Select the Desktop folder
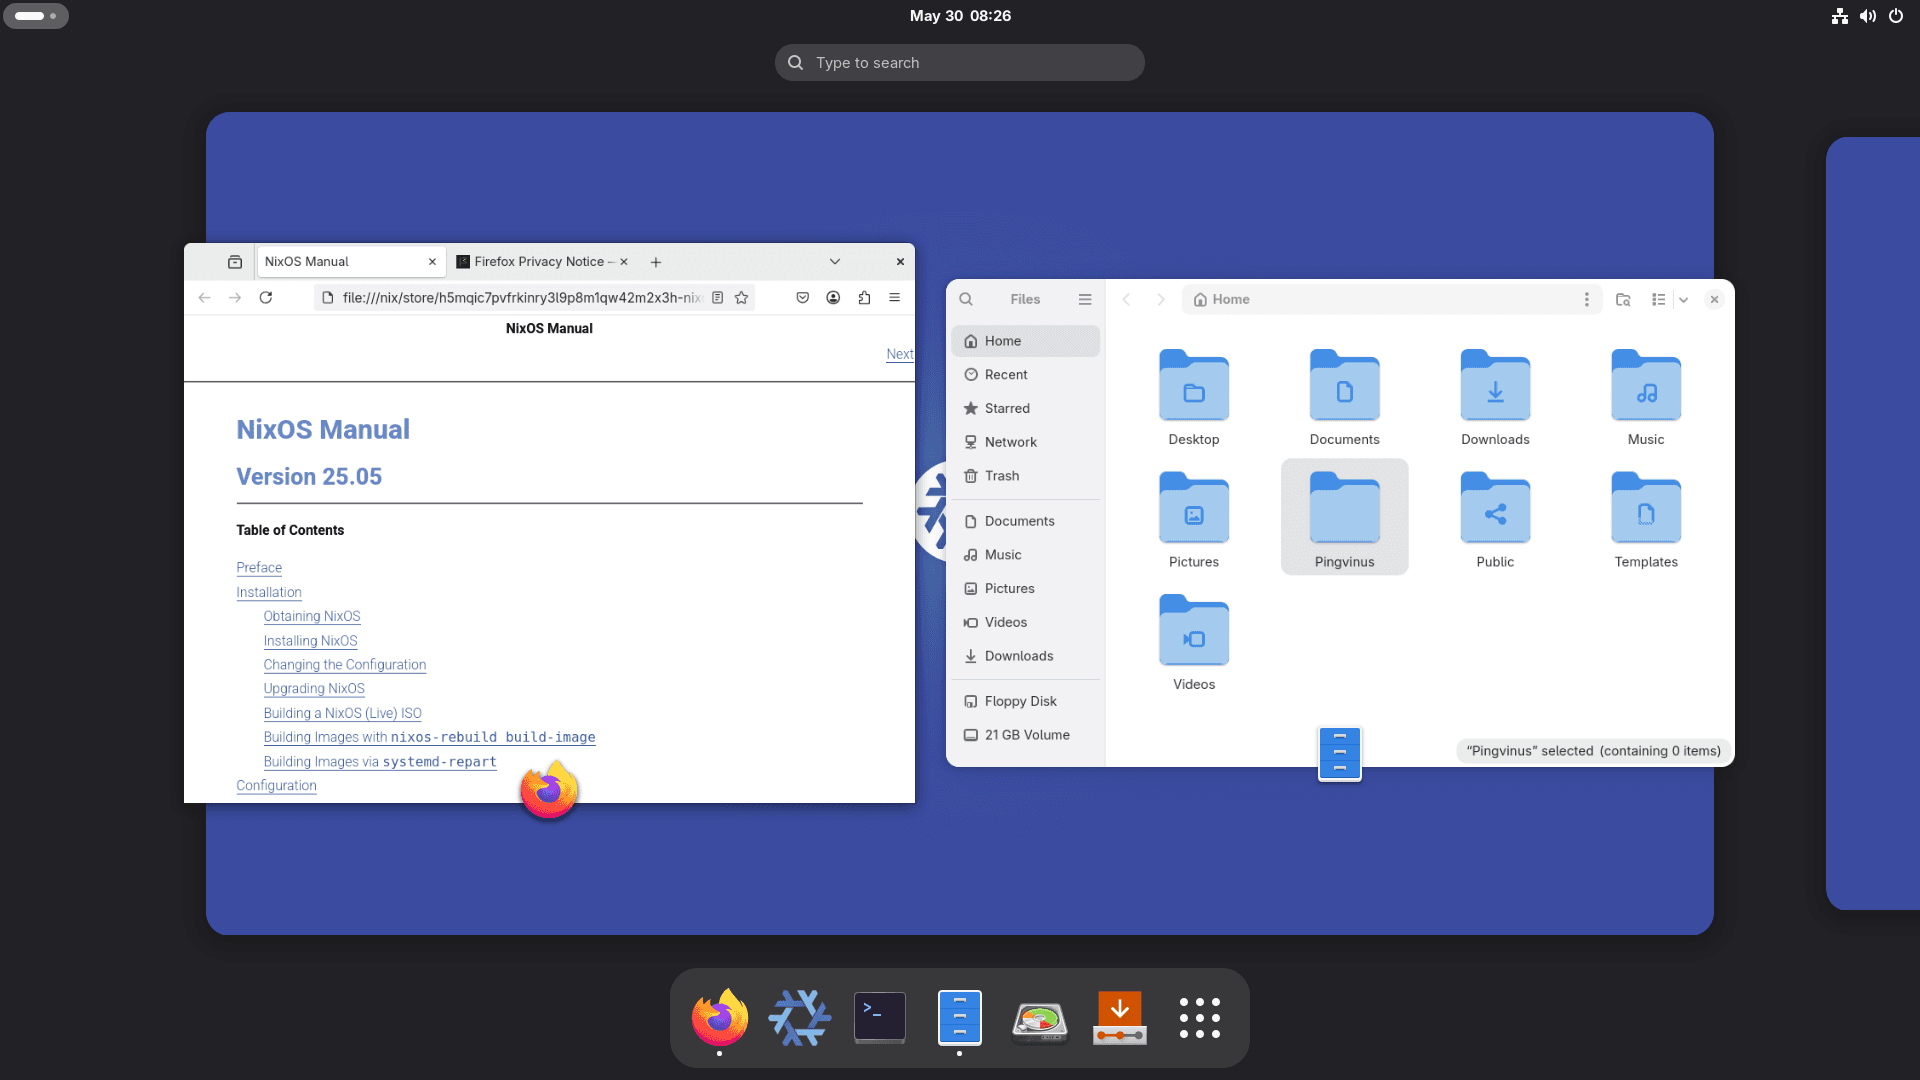 [x=1194, y=396]
